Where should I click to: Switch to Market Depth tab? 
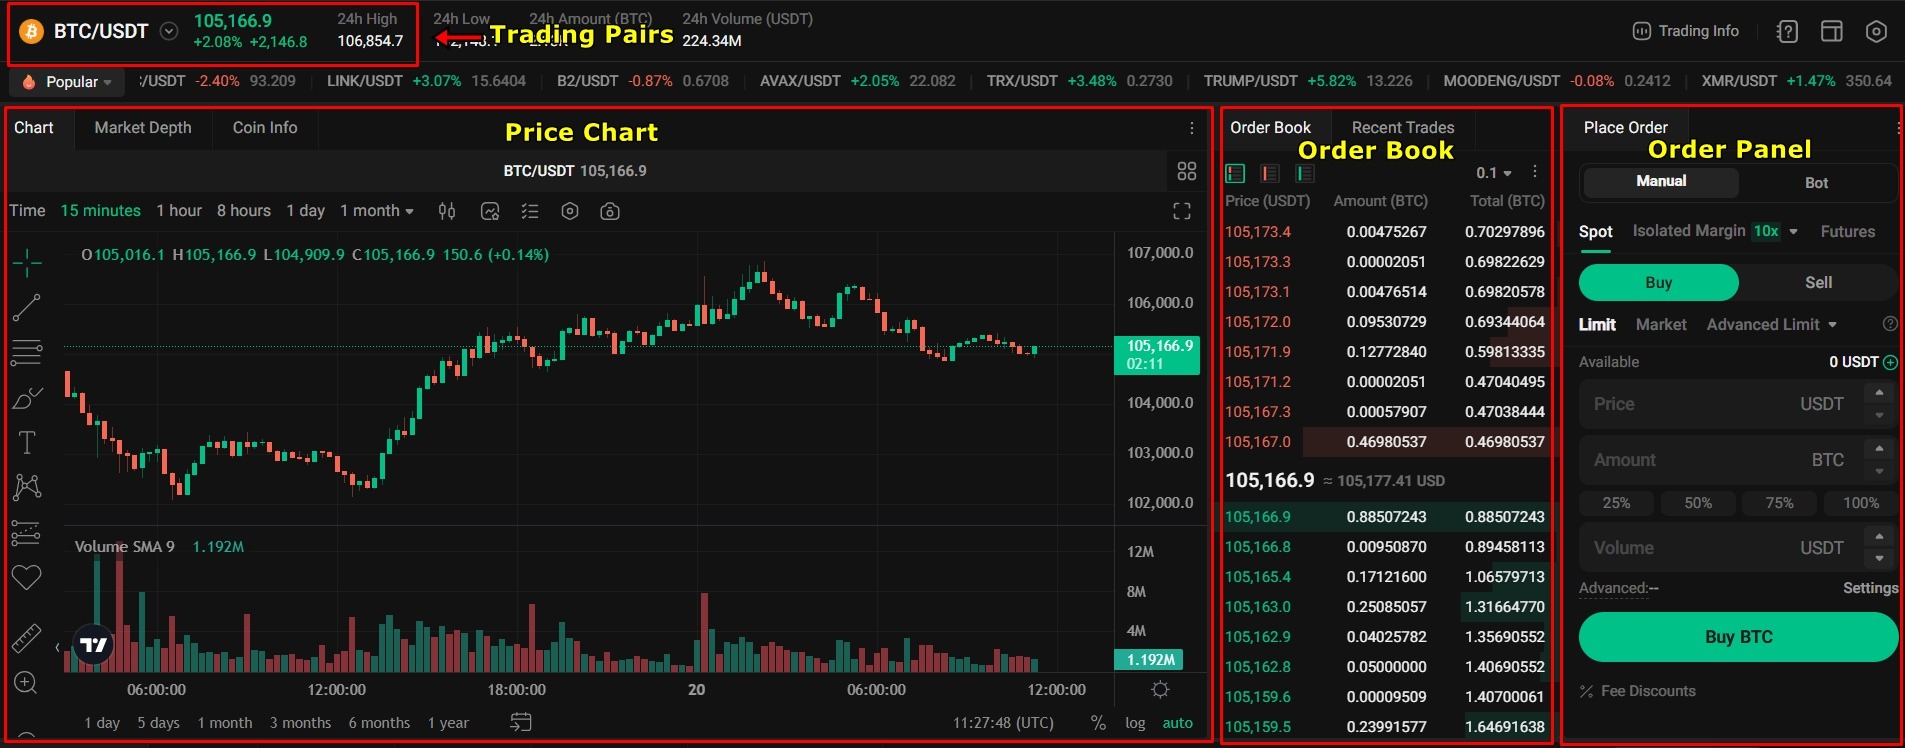click(143, 128)
